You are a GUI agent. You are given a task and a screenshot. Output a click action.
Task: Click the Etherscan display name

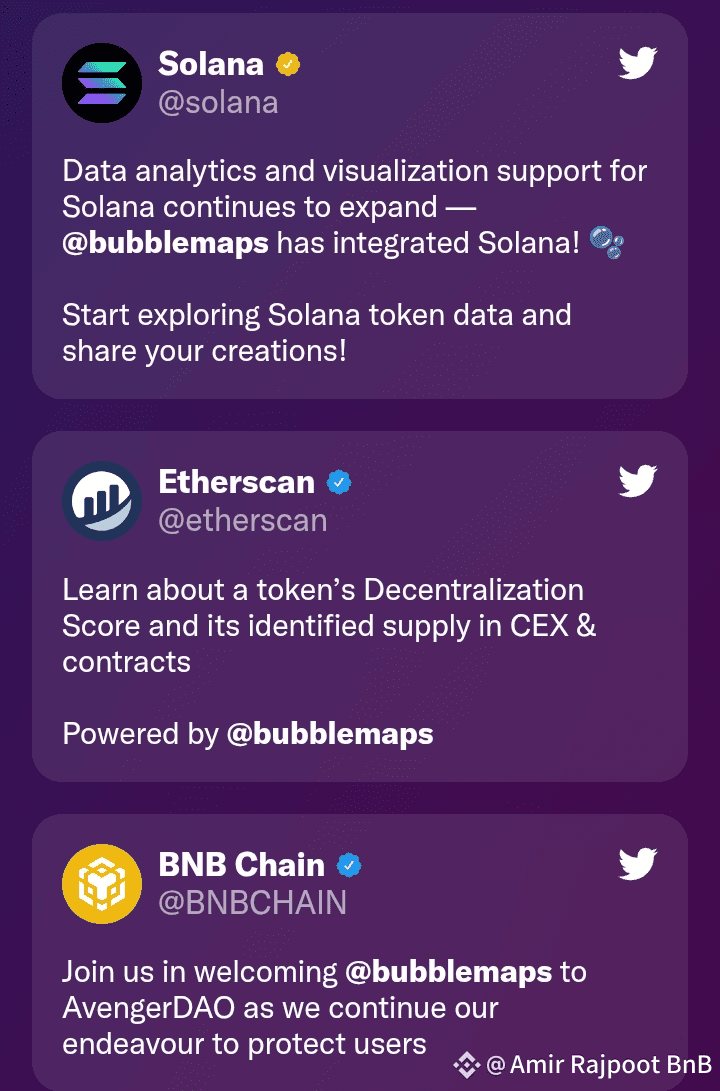(237, 481)
